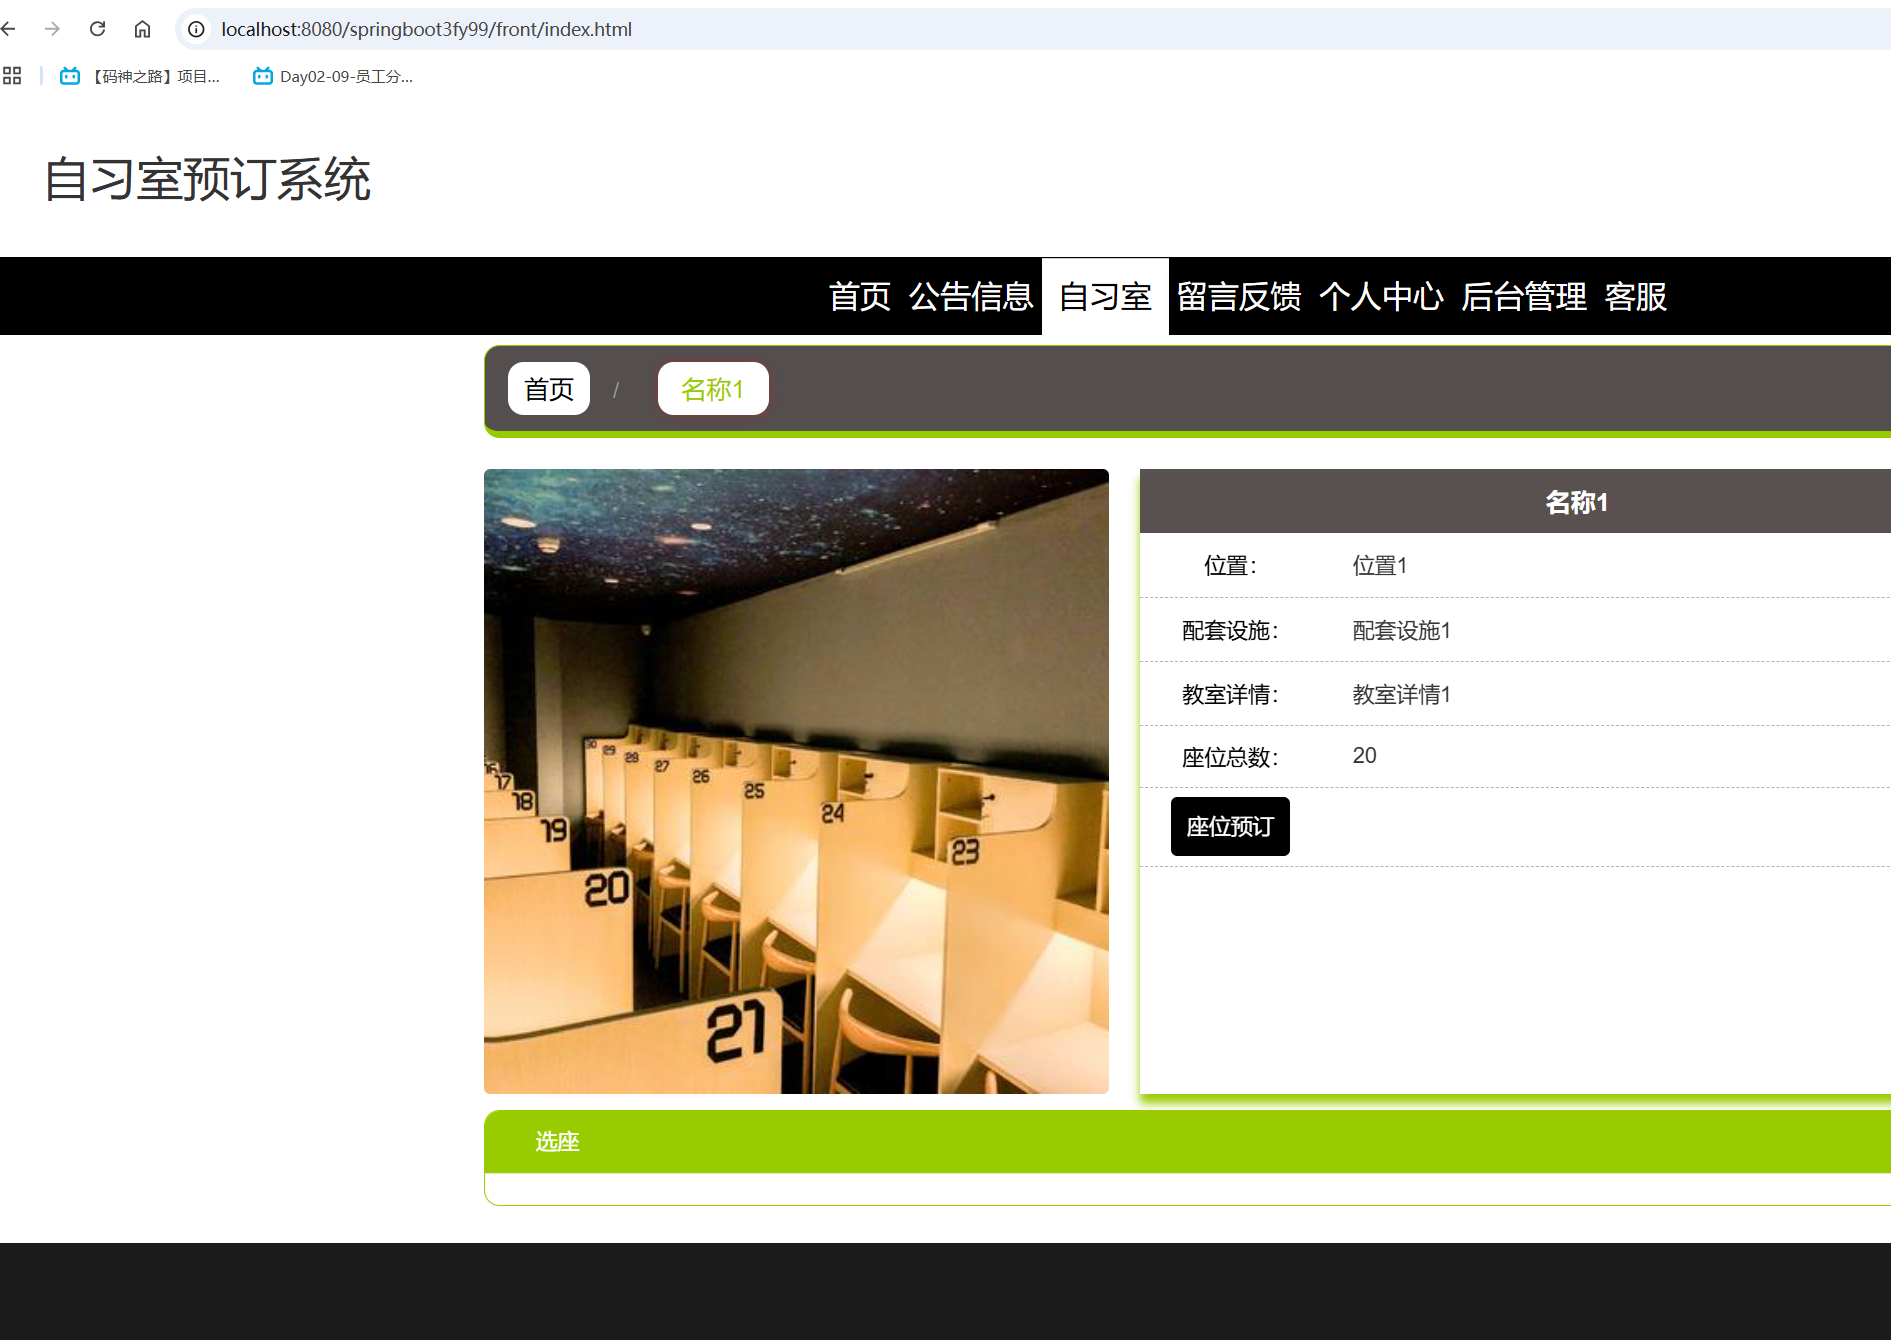Click the browser forward arrow
The image size is (1891, 1340).
52,29
